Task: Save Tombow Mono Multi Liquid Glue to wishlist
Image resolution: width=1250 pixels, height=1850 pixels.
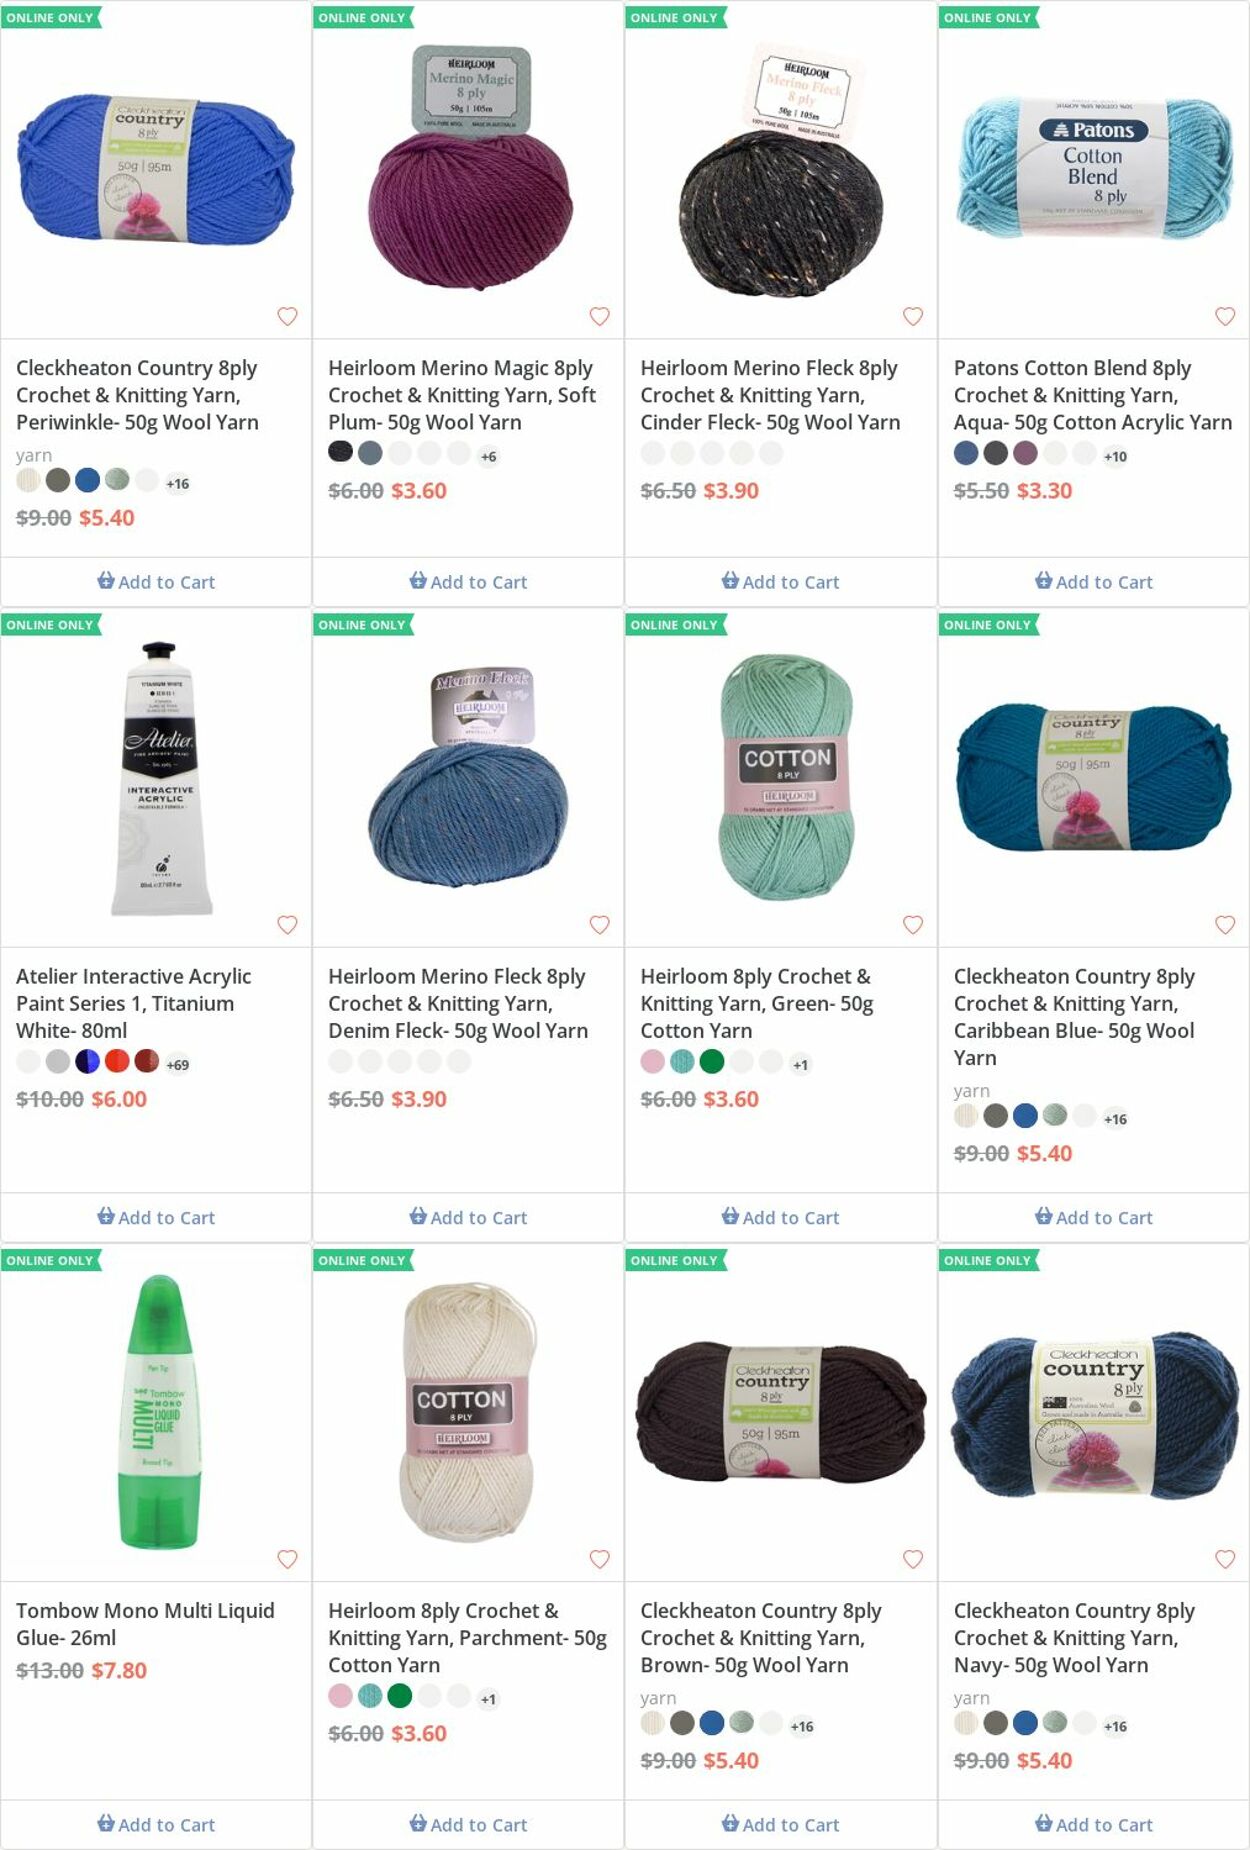Action: (287, 1558)
